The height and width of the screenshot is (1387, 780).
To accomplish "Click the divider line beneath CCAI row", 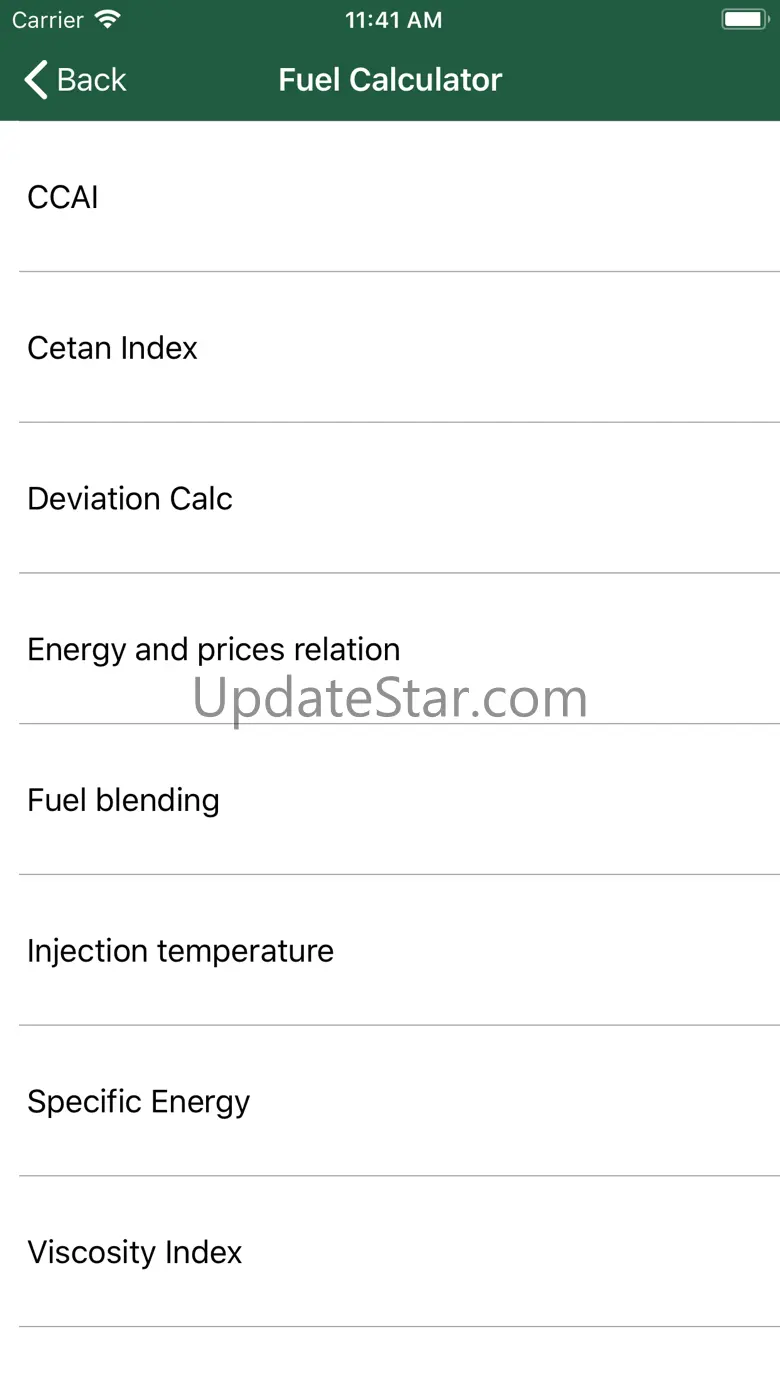I will pos(400,271).
